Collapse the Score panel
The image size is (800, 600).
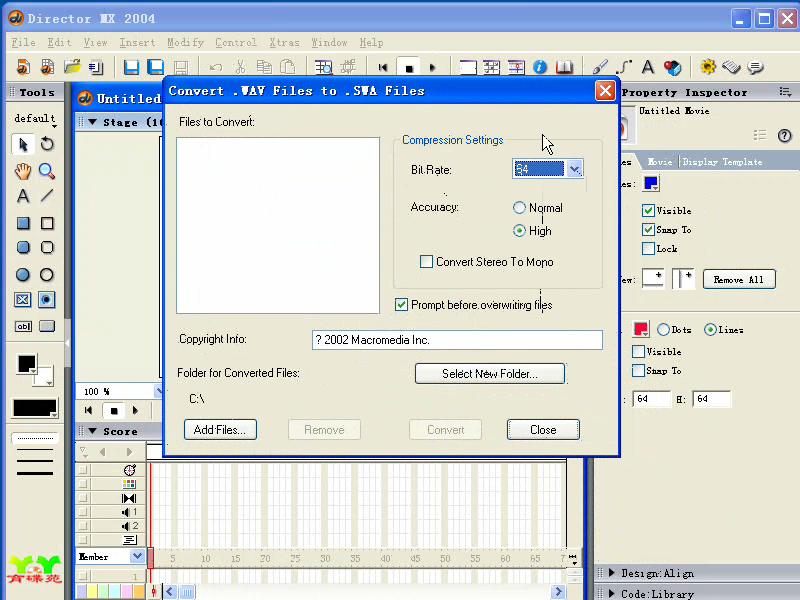point(92,431)
